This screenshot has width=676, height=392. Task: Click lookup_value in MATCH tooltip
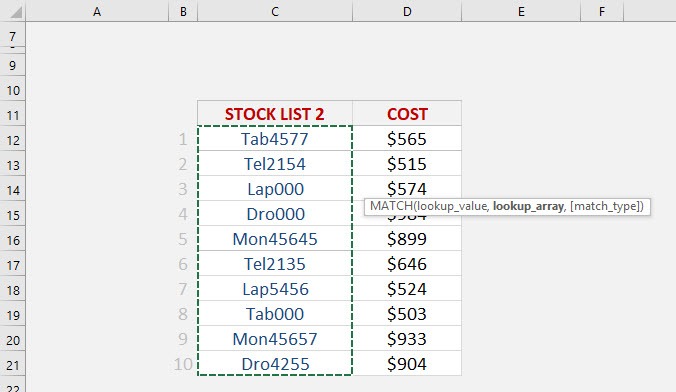click(x=452, y=207)
